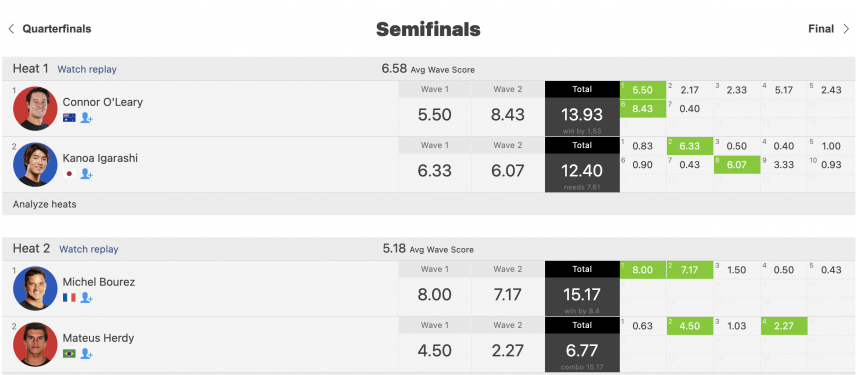Follow Connor O'Leary with the add-user icon

pos(86,117)
